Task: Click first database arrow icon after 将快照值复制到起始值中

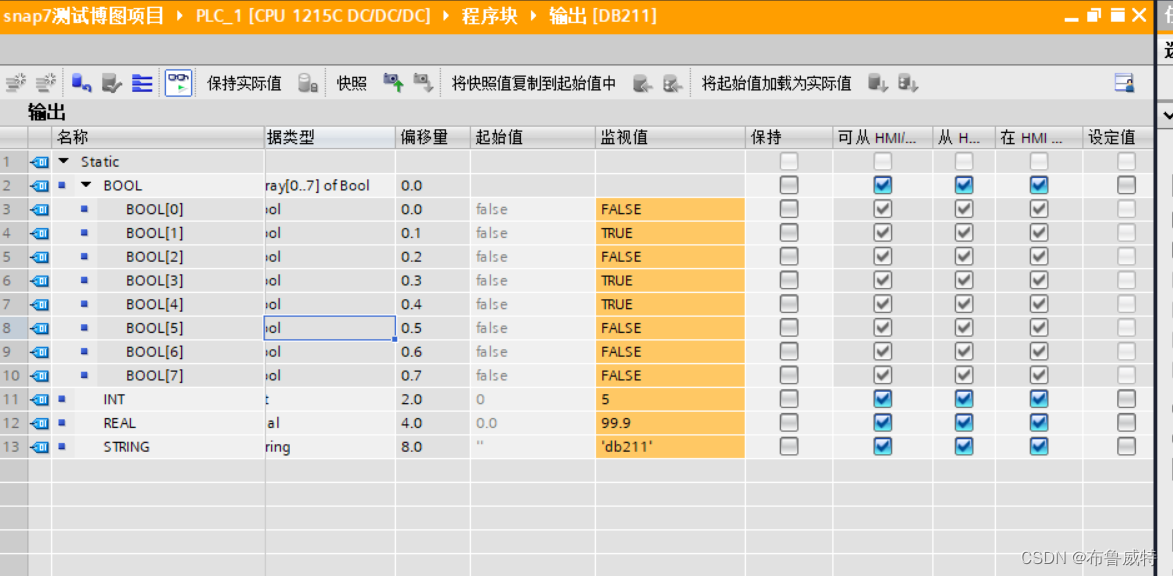Action: (x=643, y=84)
